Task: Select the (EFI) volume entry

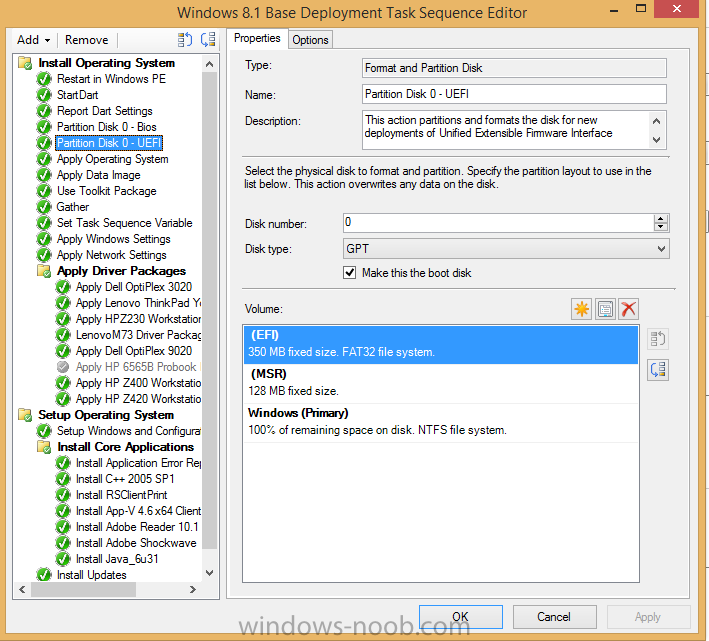Action: [x=441, y=344]
